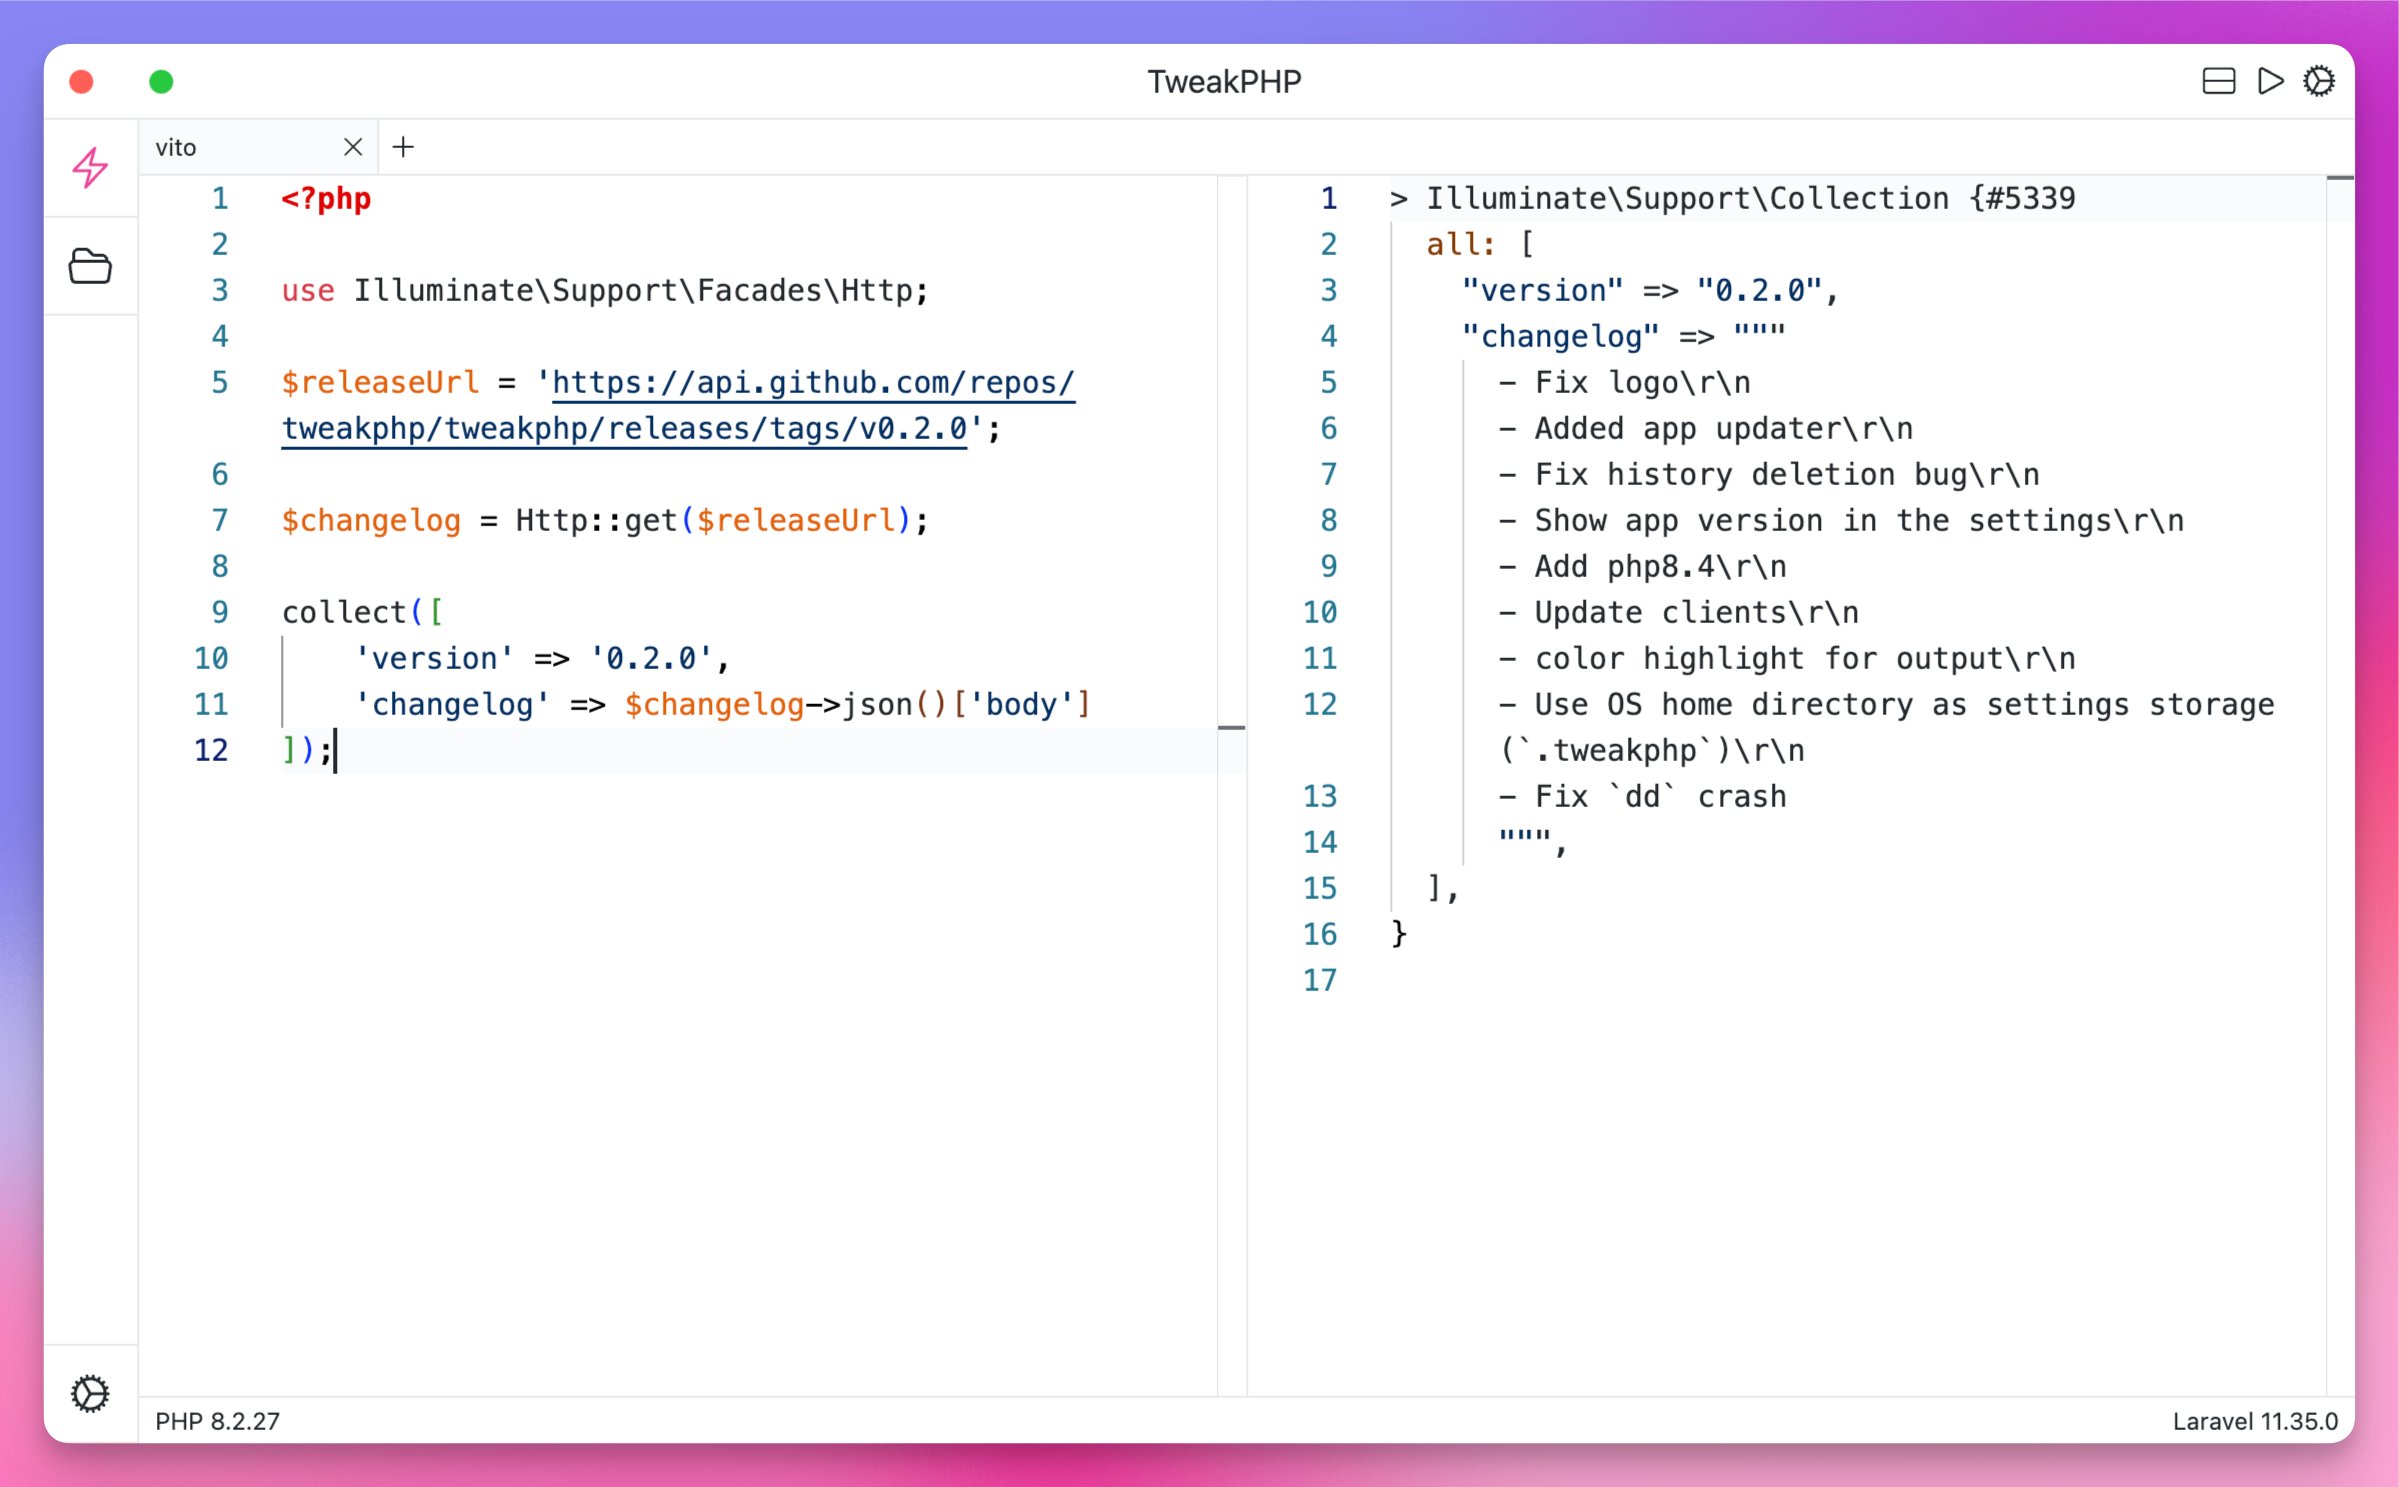Click output line "version" => "0.2.0"
2399x1487 pixels.
click(1650, 290)
